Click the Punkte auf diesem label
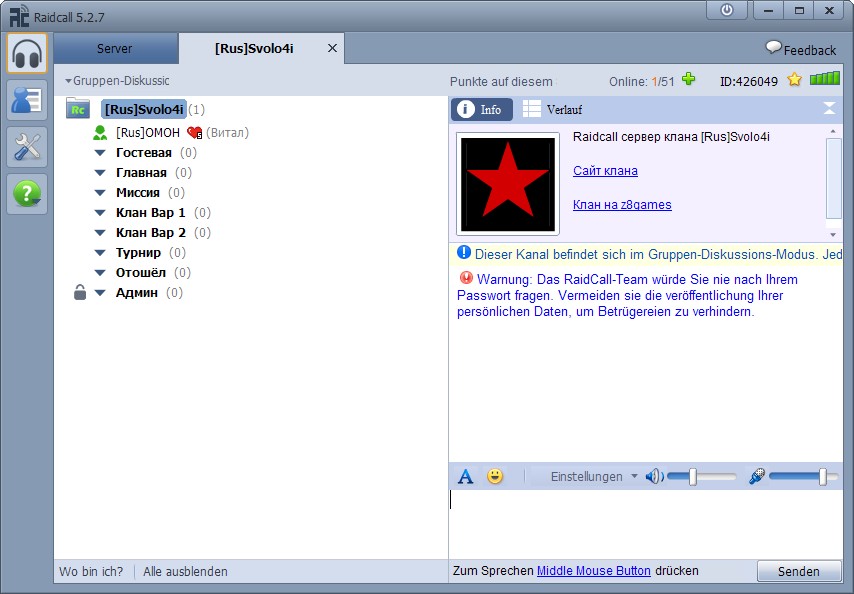This screenshot has width=854, height=594. click(x=501, y=82)
